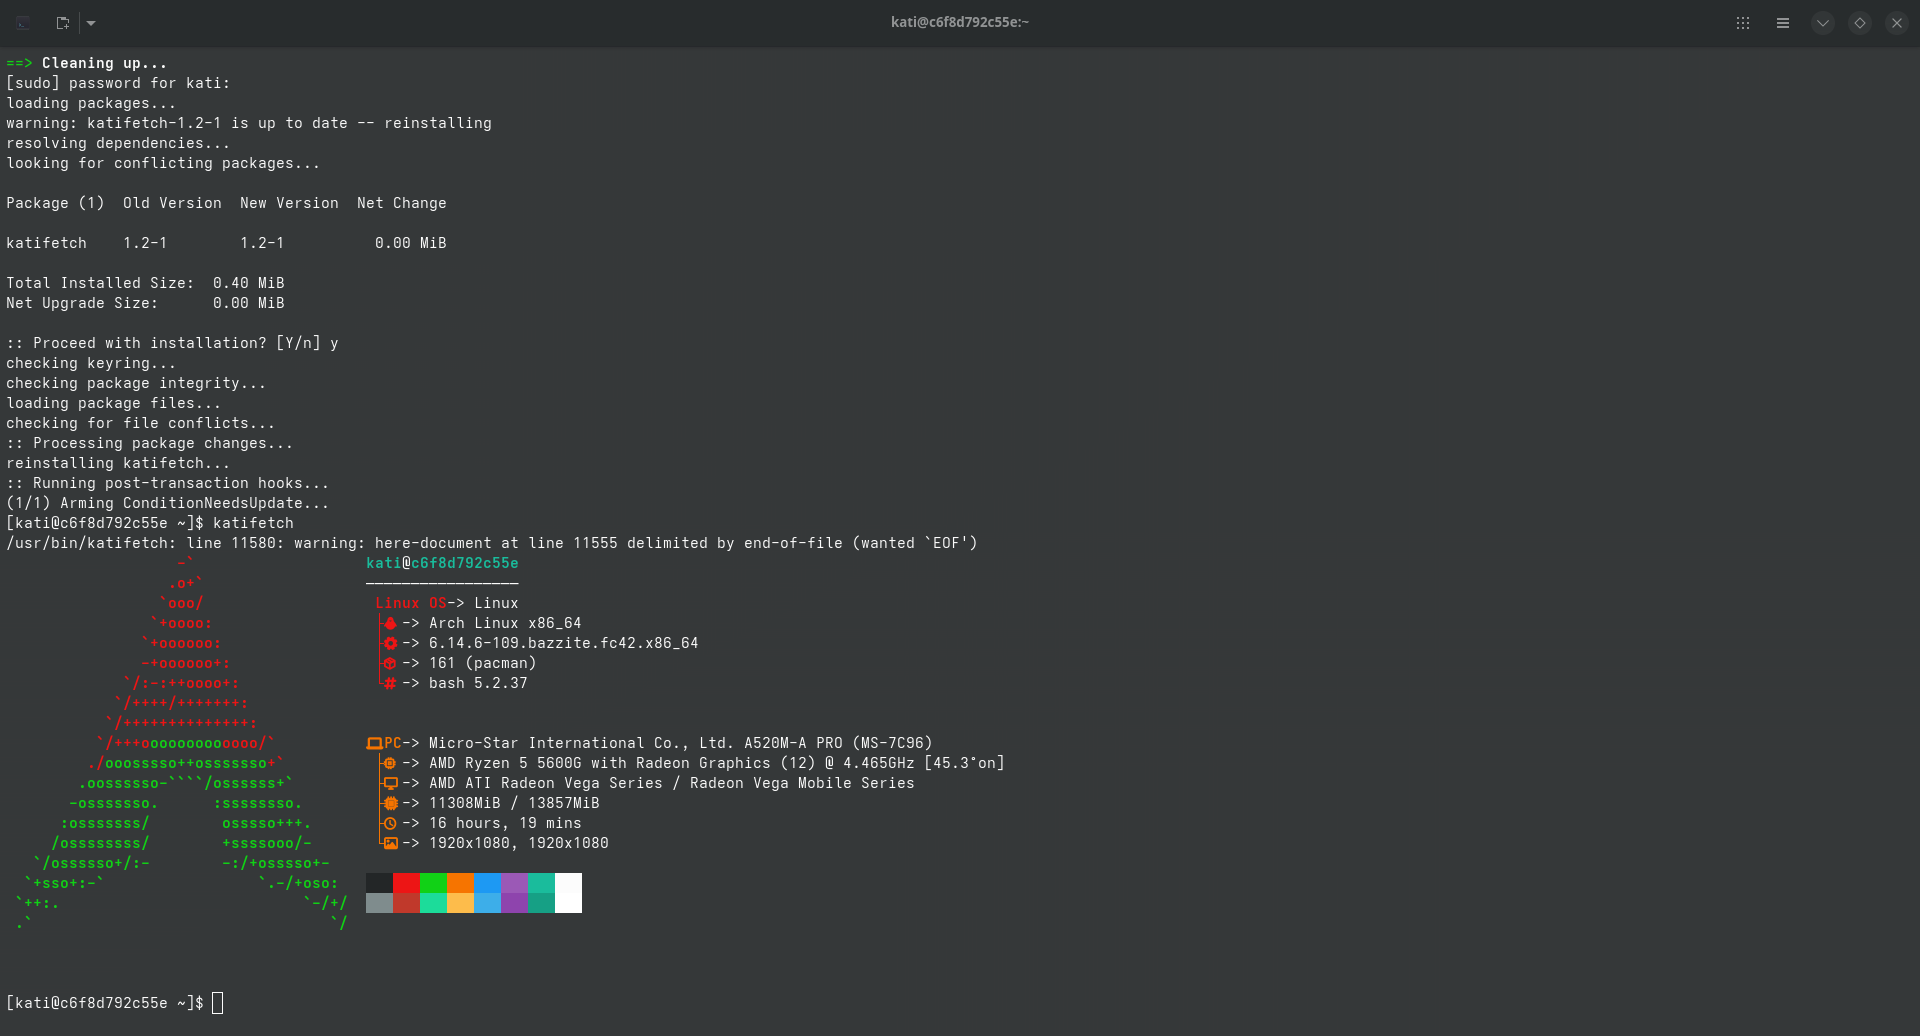The width and height of the screenshot is (1920, 1036).
Task: Click the memory icon beside 11308MiB / 13857MiB
Action: (x=390, y=803)
